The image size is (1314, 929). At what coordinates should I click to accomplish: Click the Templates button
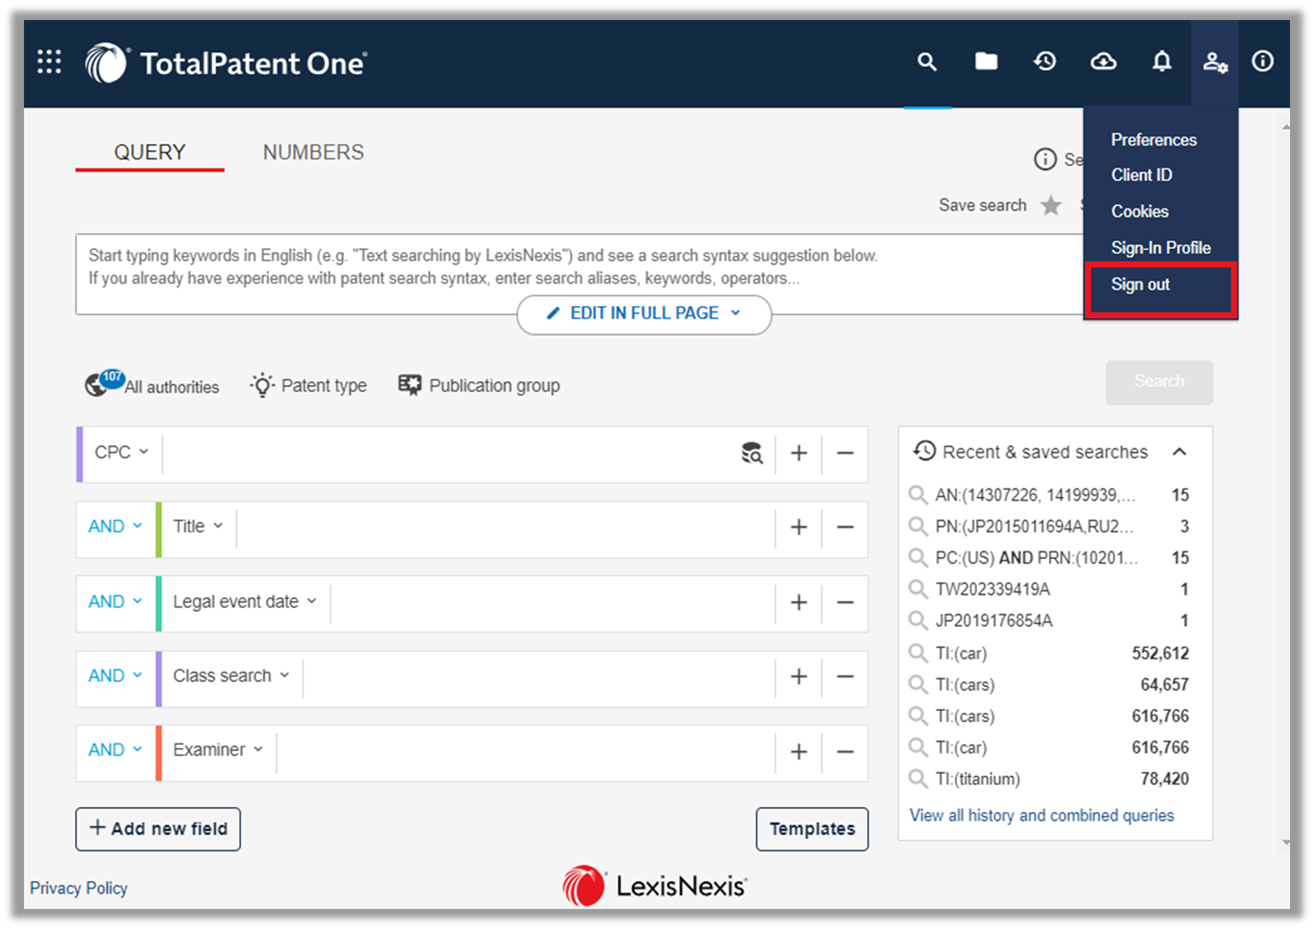click(x=812, y=829)
